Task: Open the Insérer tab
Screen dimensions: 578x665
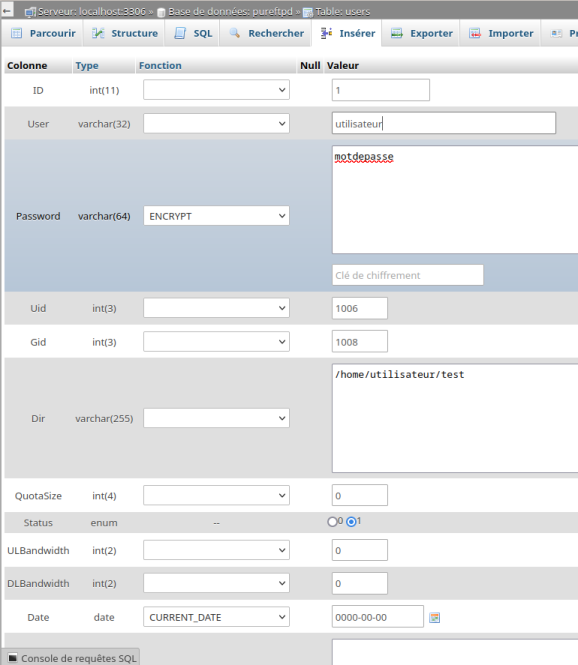Action: (348, 33)
